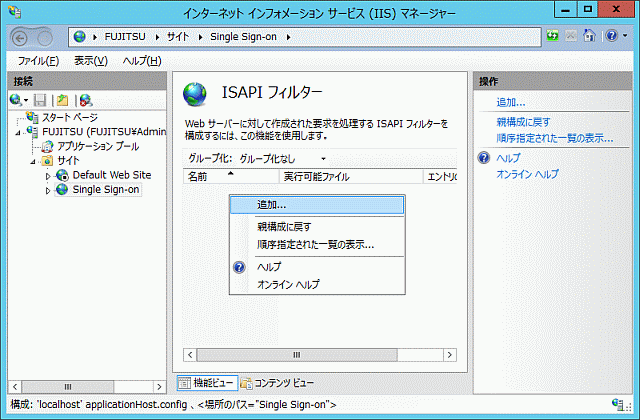Image resolution: width=640 pixels, height=420 pixels.
Task: Click right arrow of filter list scrollbar
Action: pos(450,355)
